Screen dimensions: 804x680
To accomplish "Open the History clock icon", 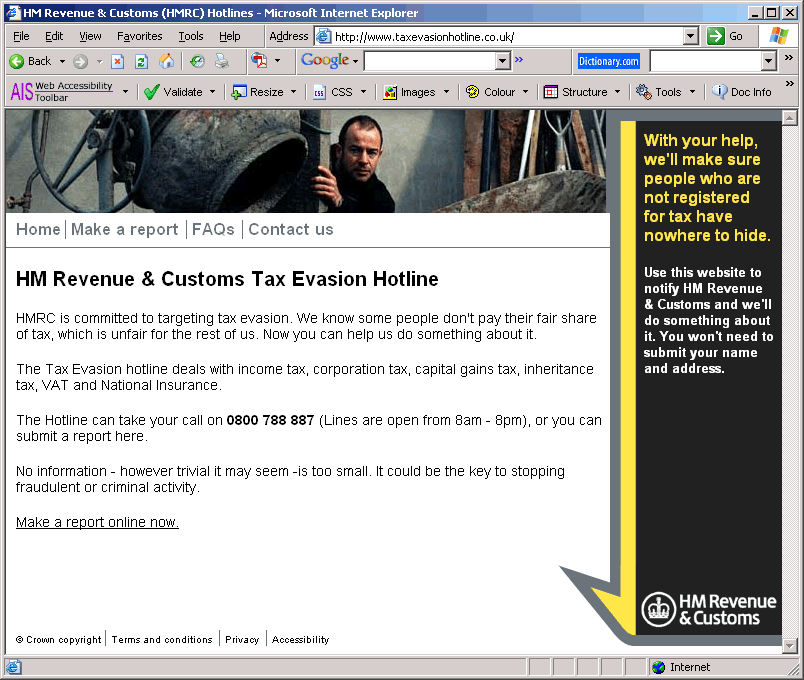I will (197, 62).
